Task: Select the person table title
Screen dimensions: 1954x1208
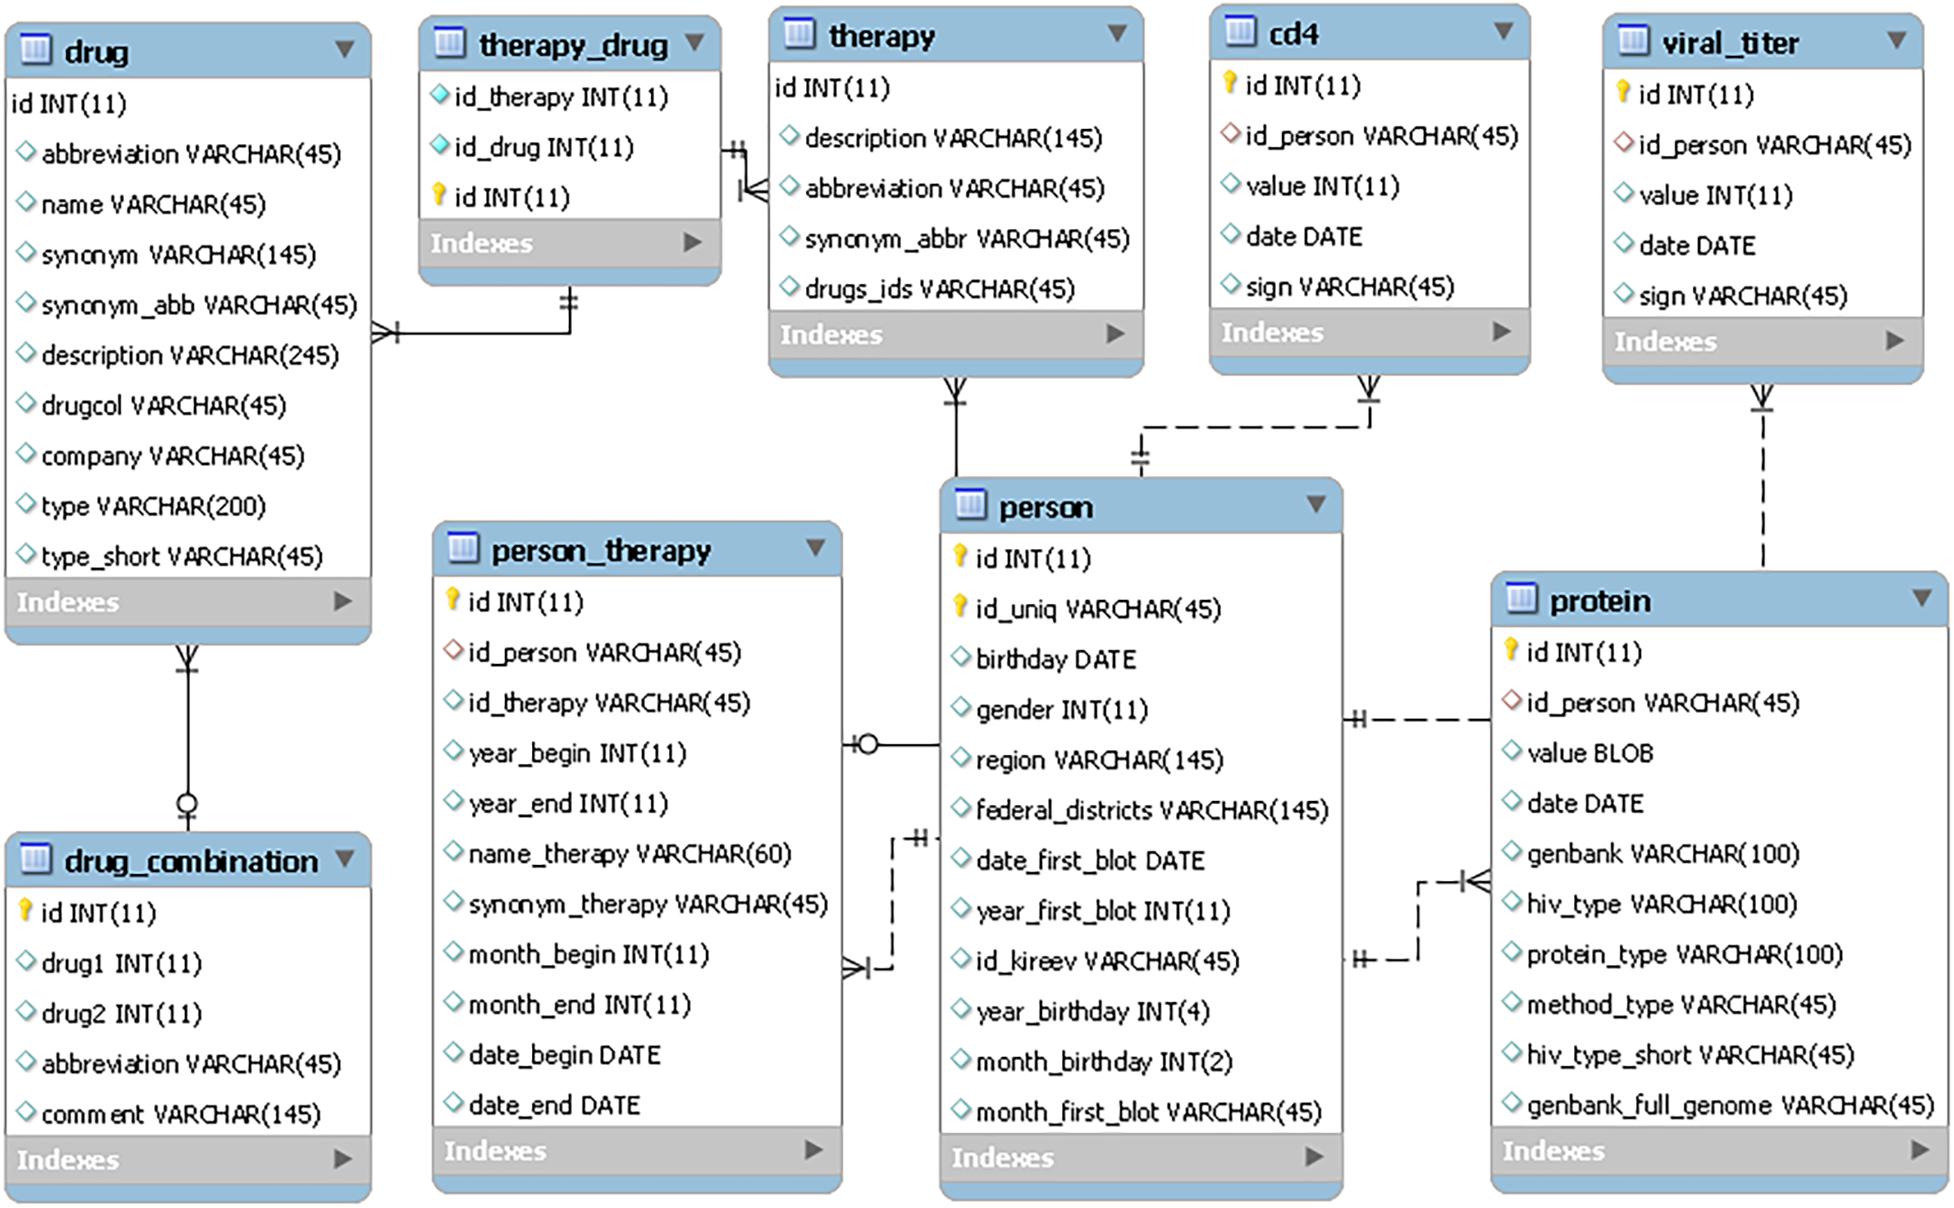Action: click(x=1046, y=507)
